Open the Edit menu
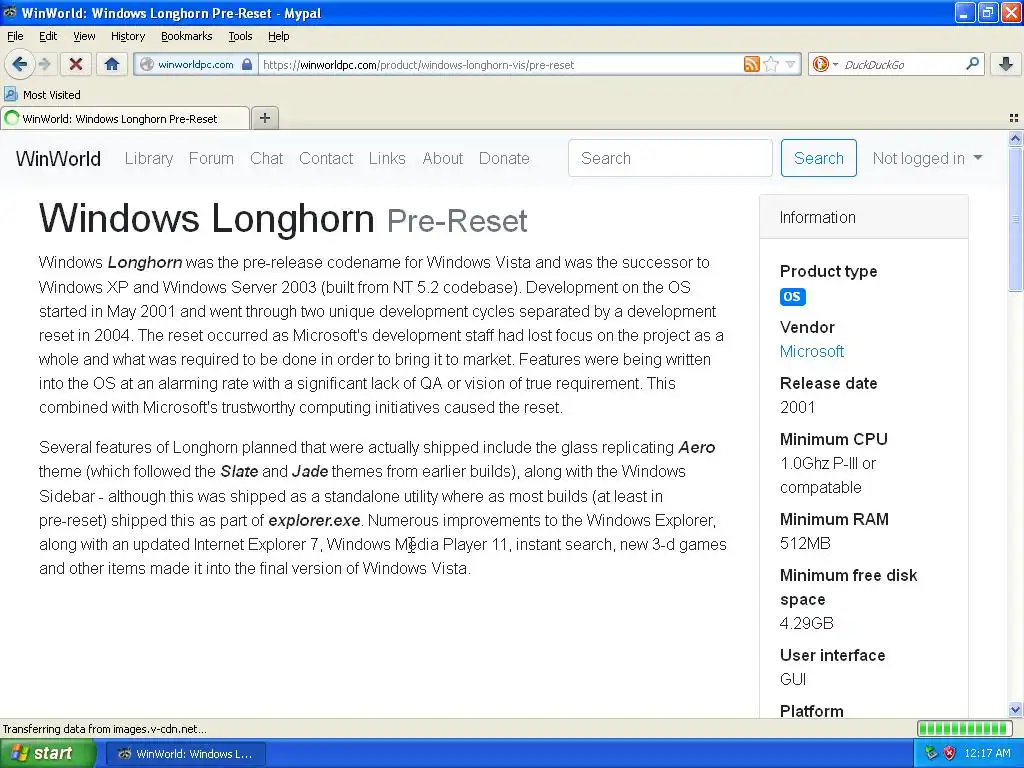This screenshot has height=768, width=1024. (x=48, y=36)
